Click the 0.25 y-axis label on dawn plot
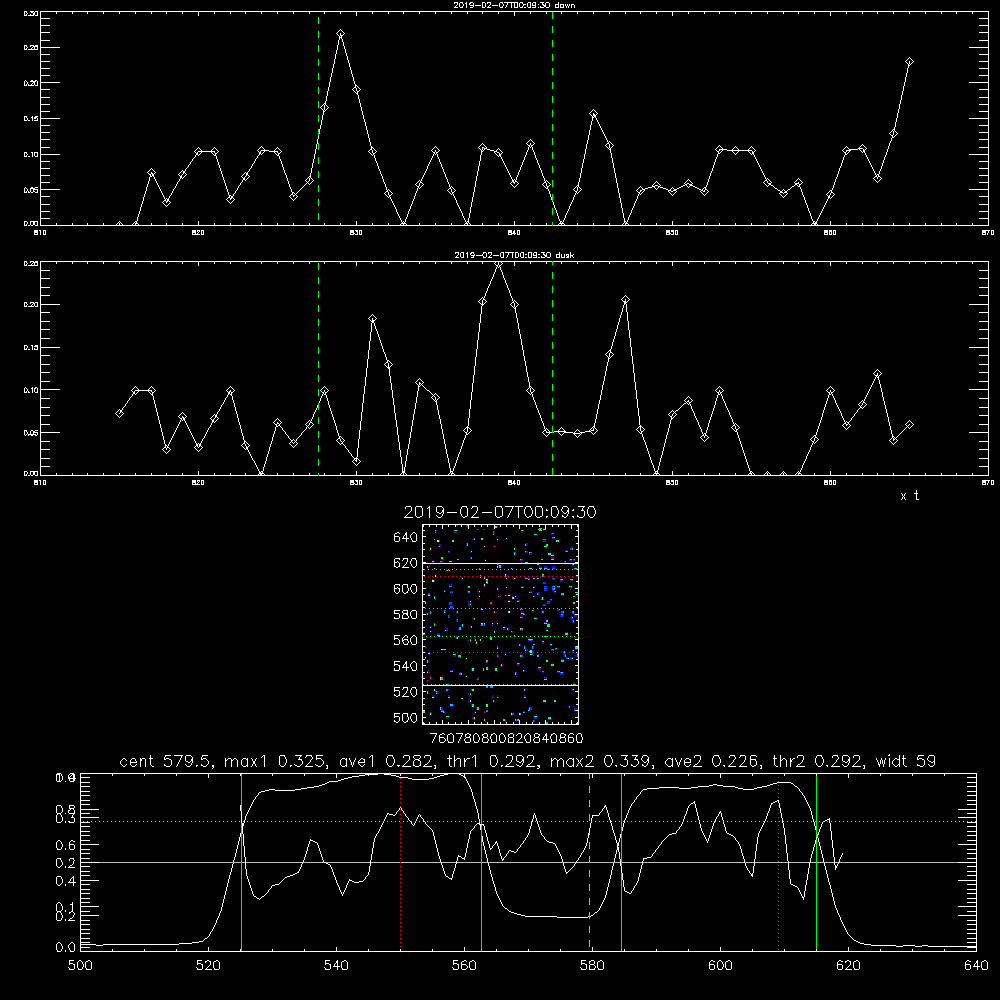Viewport: 1000px width, 1000px height. pos(31,48)
